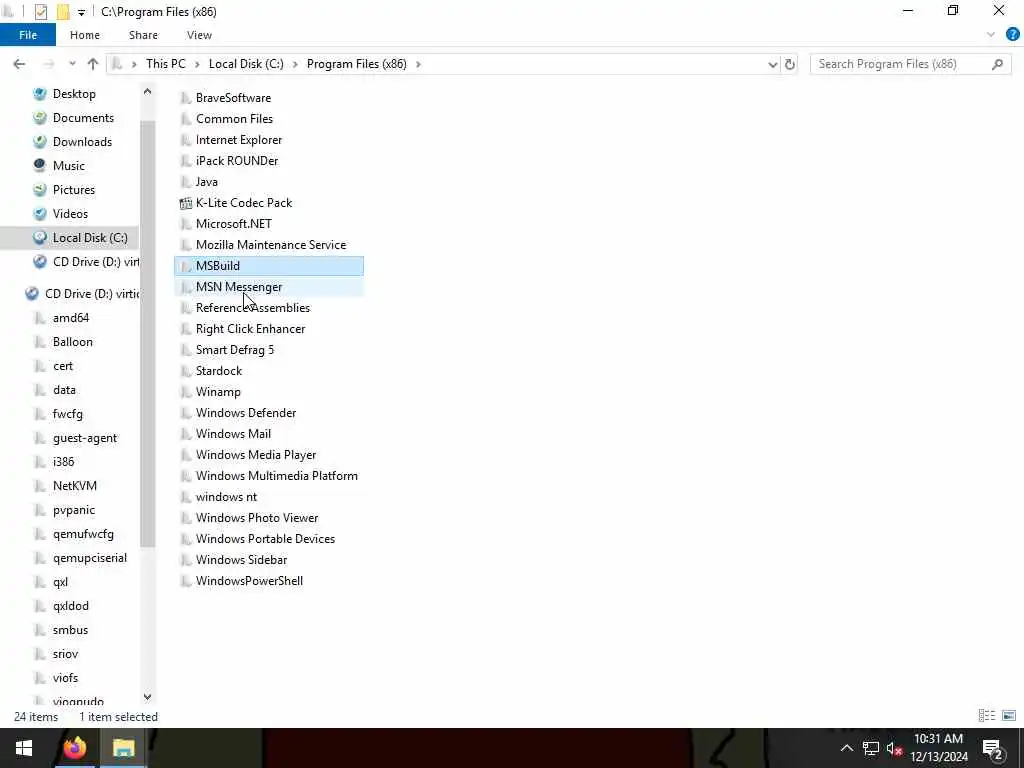This screenshot has height=768, width=1024.
Task: Switch to the Share ribbon tab
Action: 143,35
